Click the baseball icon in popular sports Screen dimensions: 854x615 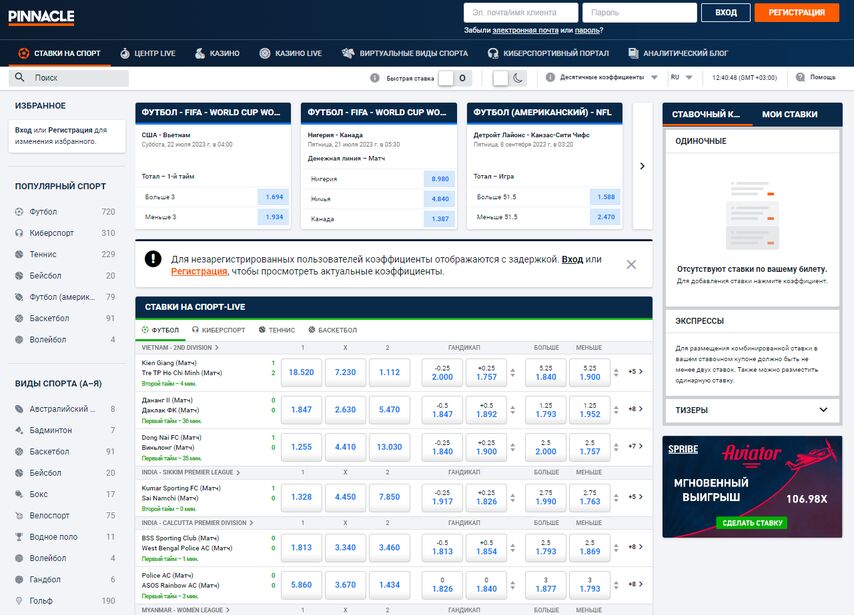click(19, 276)
